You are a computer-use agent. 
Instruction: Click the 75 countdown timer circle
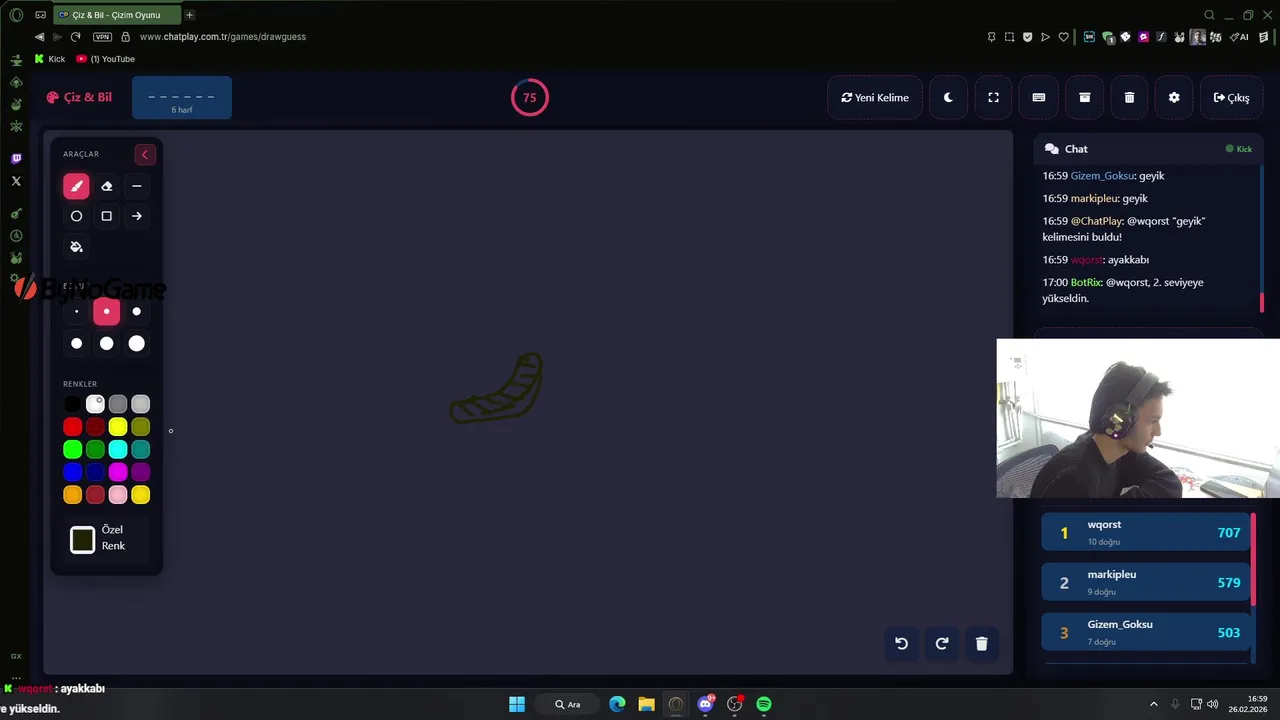529,98
